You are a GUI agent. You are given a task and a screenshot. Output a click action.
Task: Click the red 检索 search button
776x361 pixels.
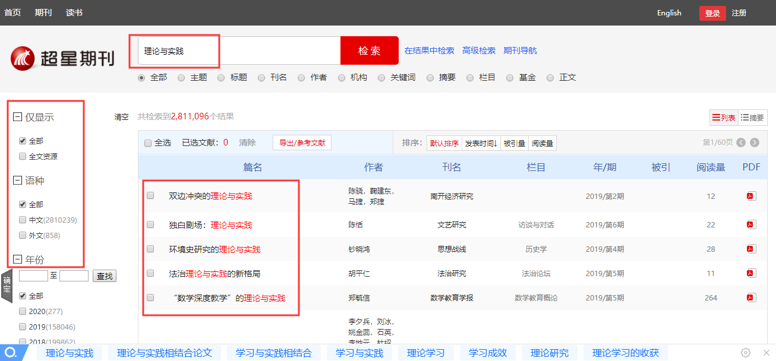[369, 51]
